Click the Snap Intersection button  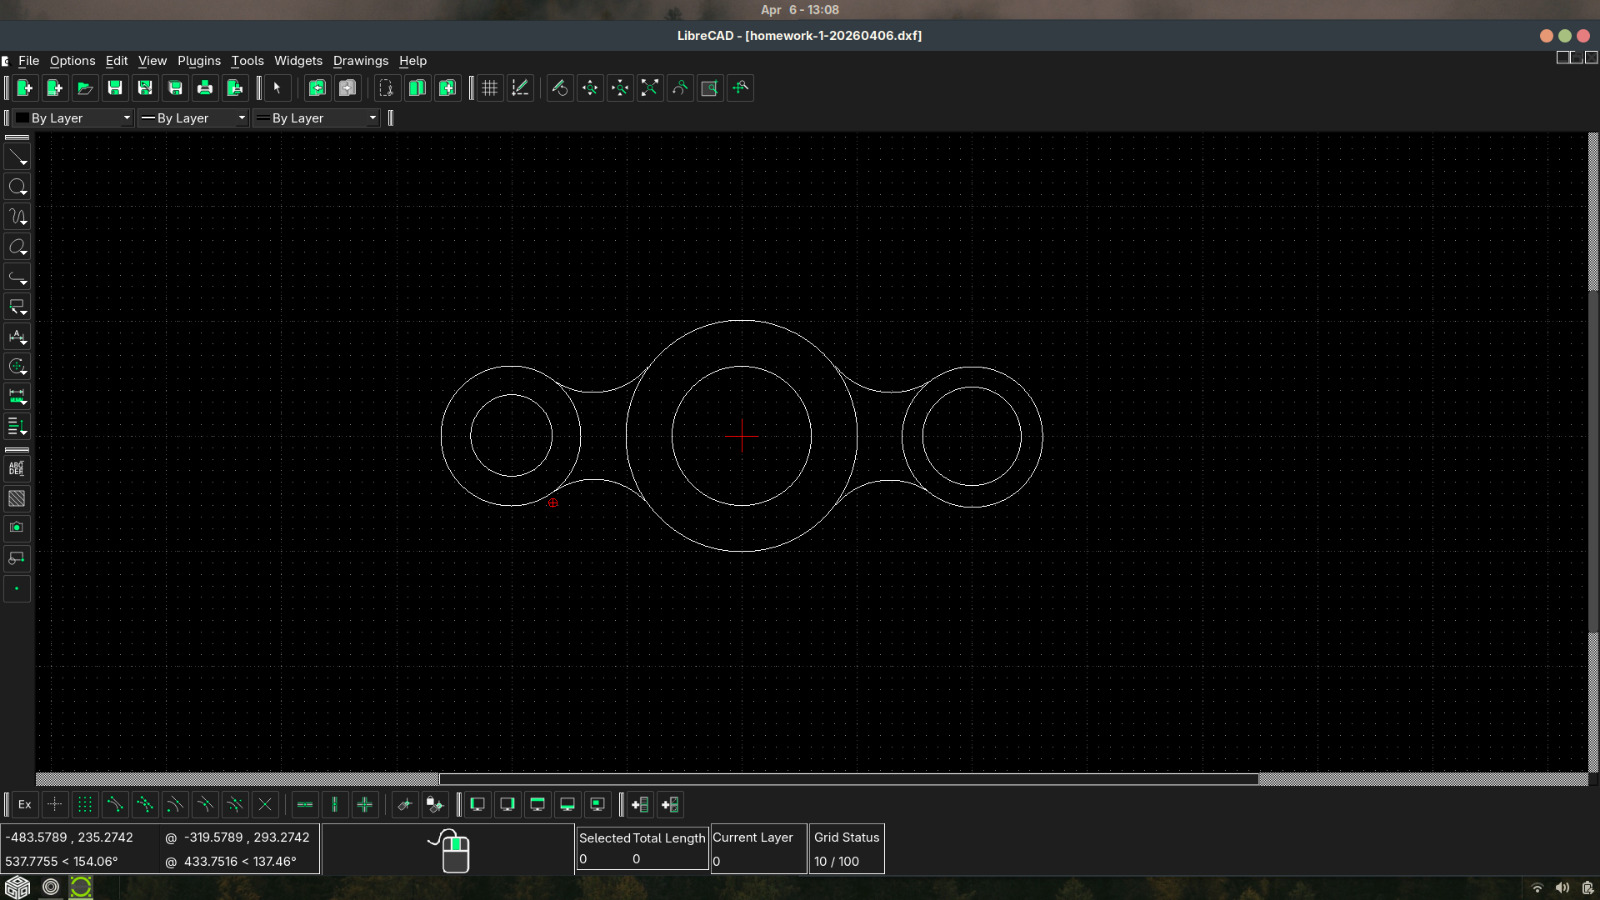[265, 805]
